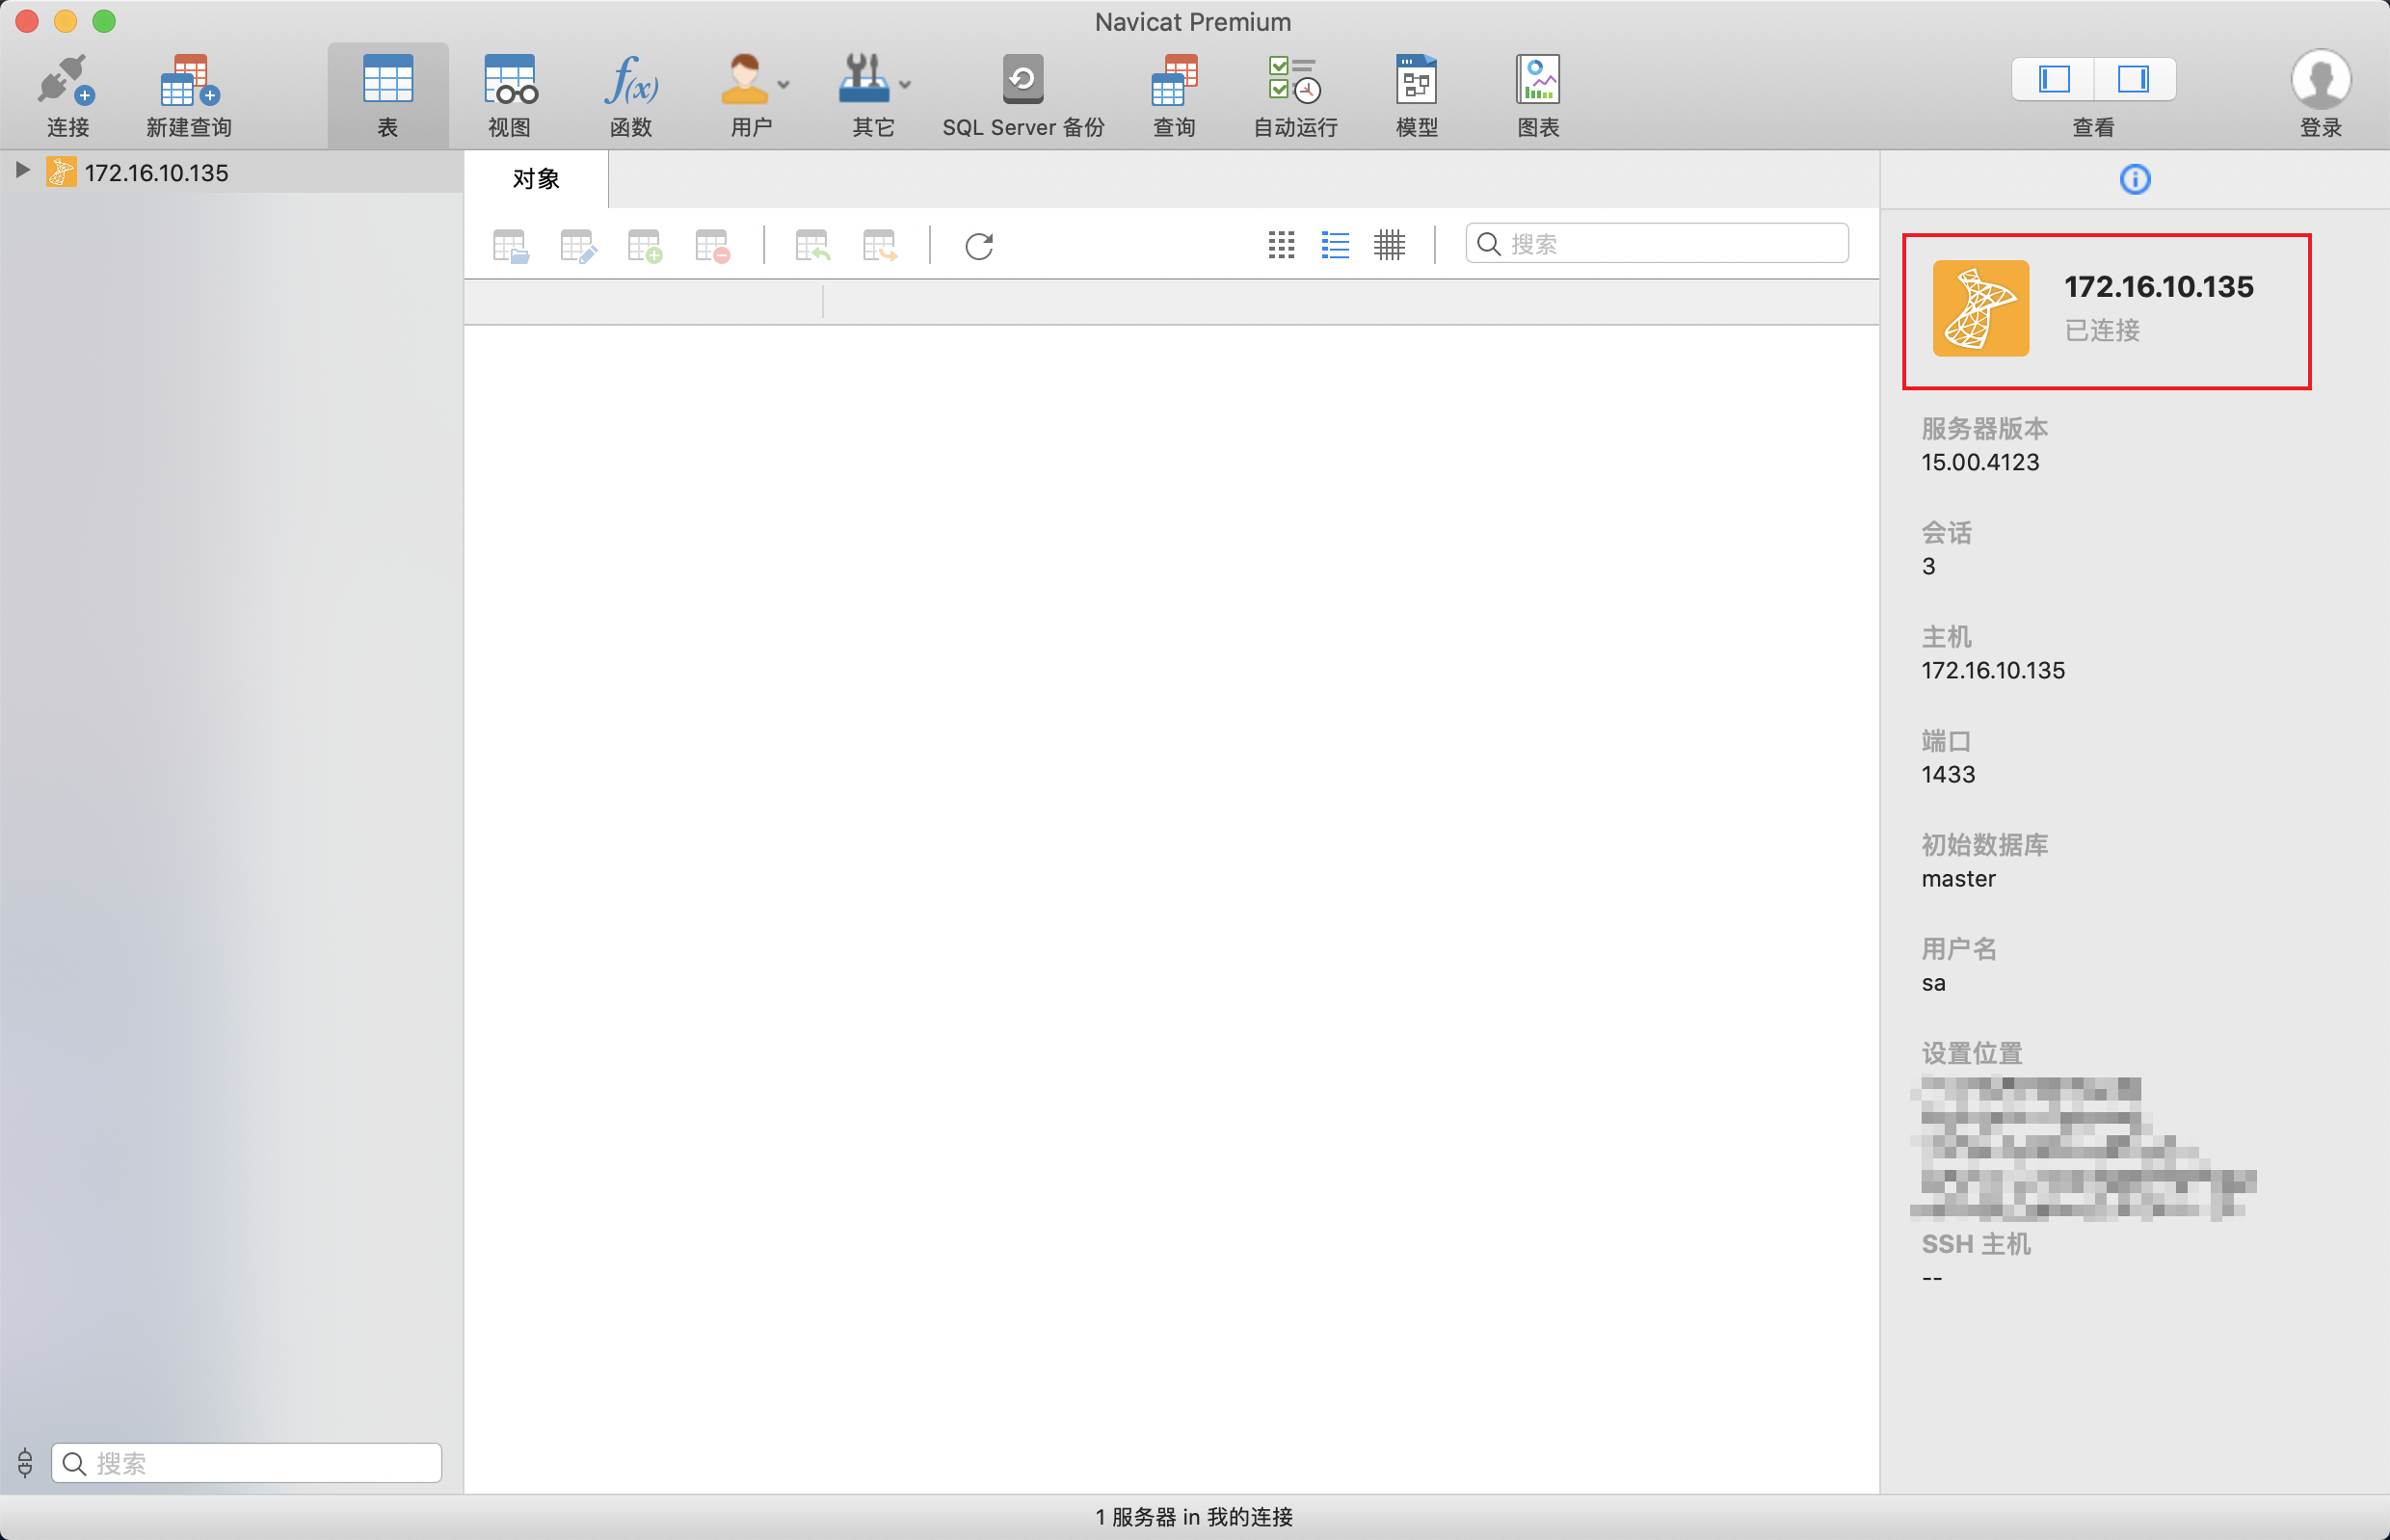
Task: Click the 端口 label
Action: [x=1946, y=740]
